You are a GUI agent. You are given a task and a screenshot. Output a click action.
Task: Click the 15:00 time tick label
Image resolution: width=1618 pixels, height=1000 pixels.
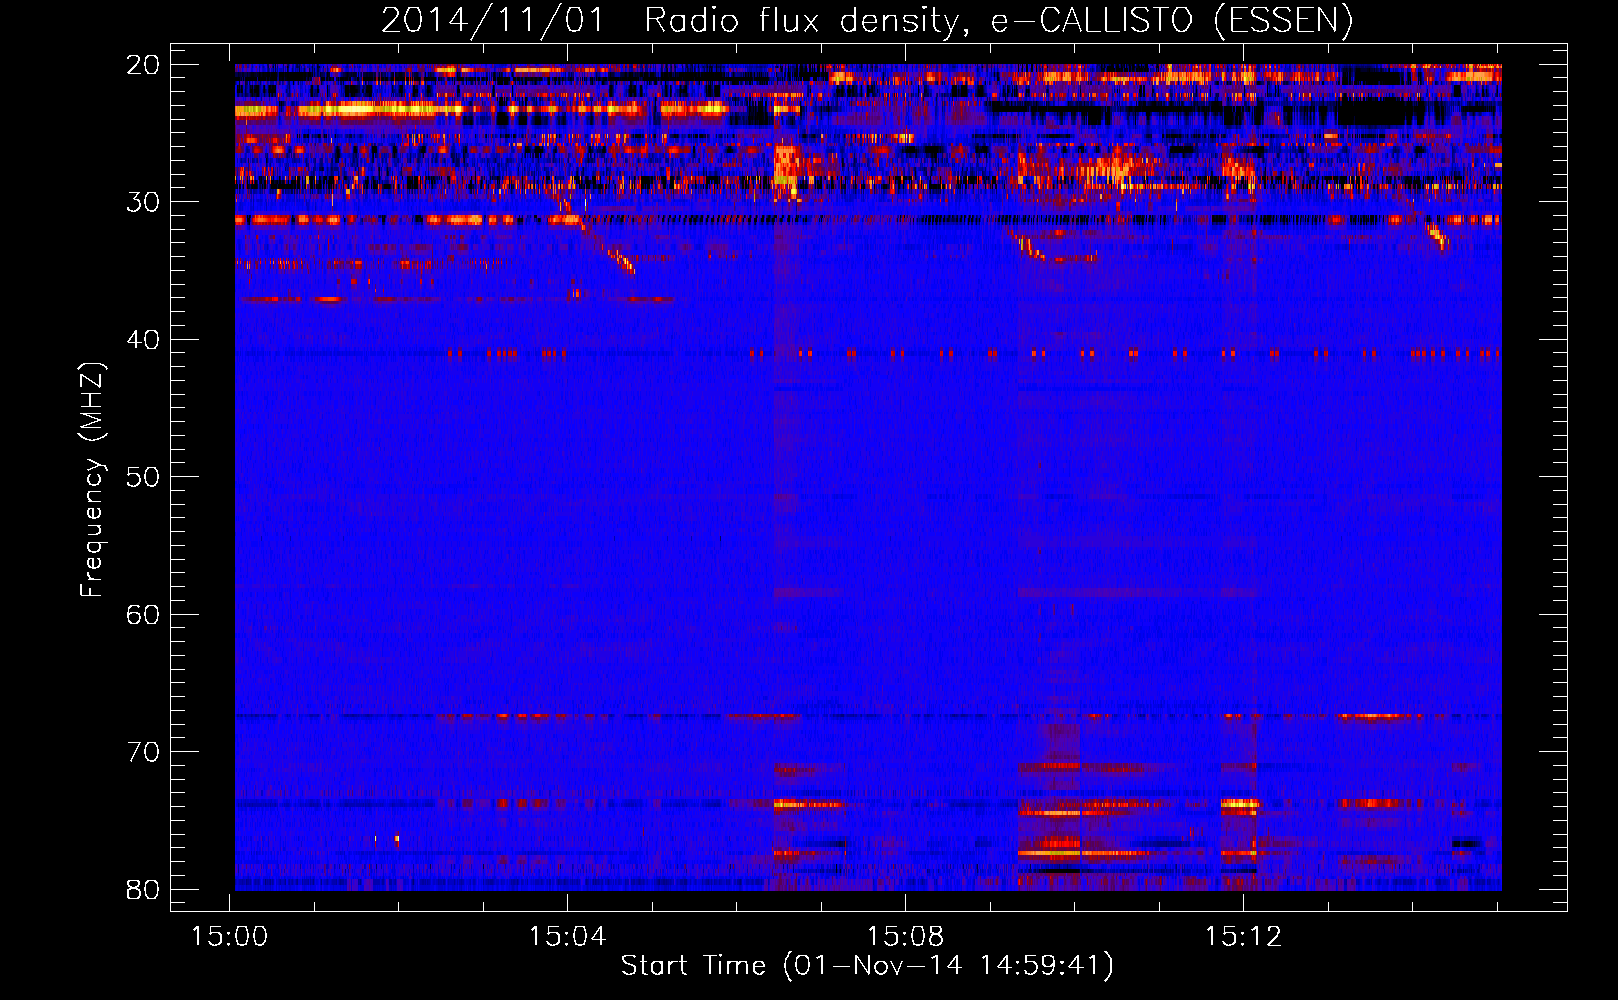230,937
